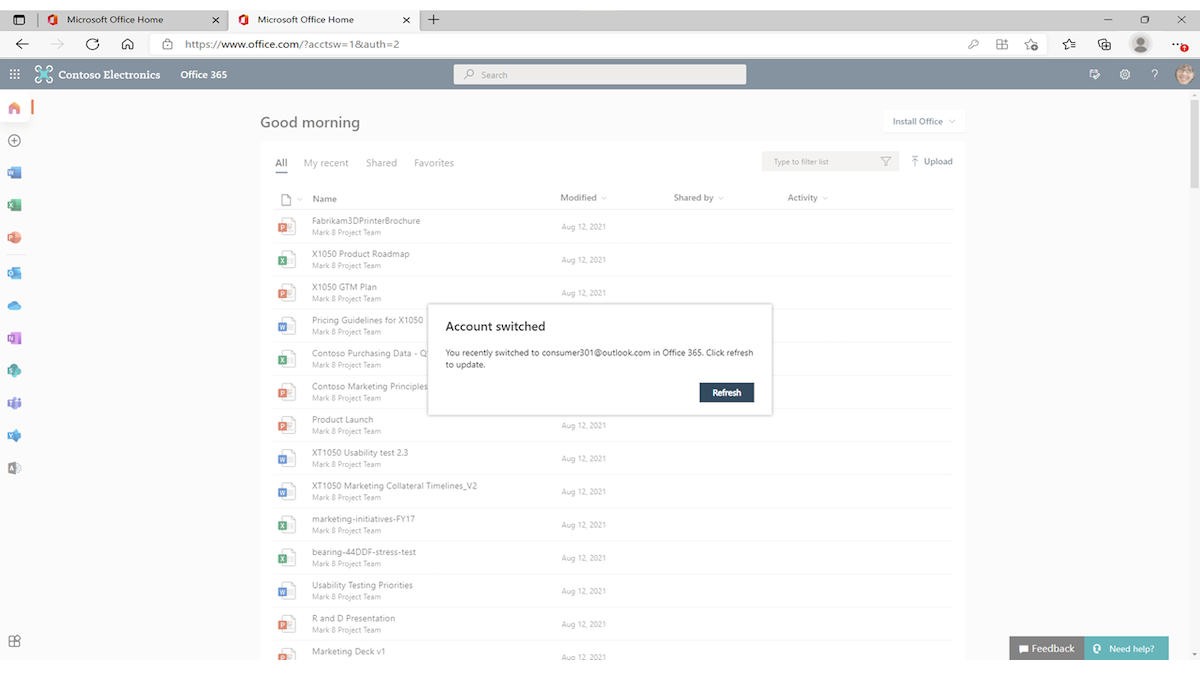The image size is (1200, 675).
Task: Click the Refresh button in Account switched dialog
Action: tap(727, 392)
